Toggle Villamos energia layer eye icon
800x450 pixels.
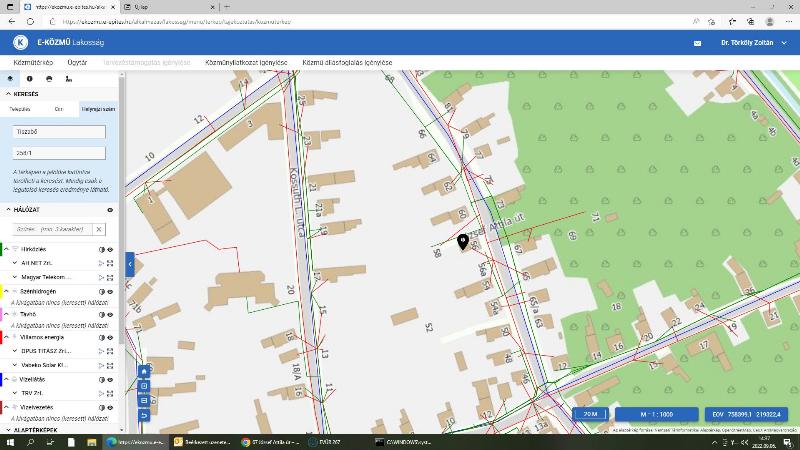(110, 338)
